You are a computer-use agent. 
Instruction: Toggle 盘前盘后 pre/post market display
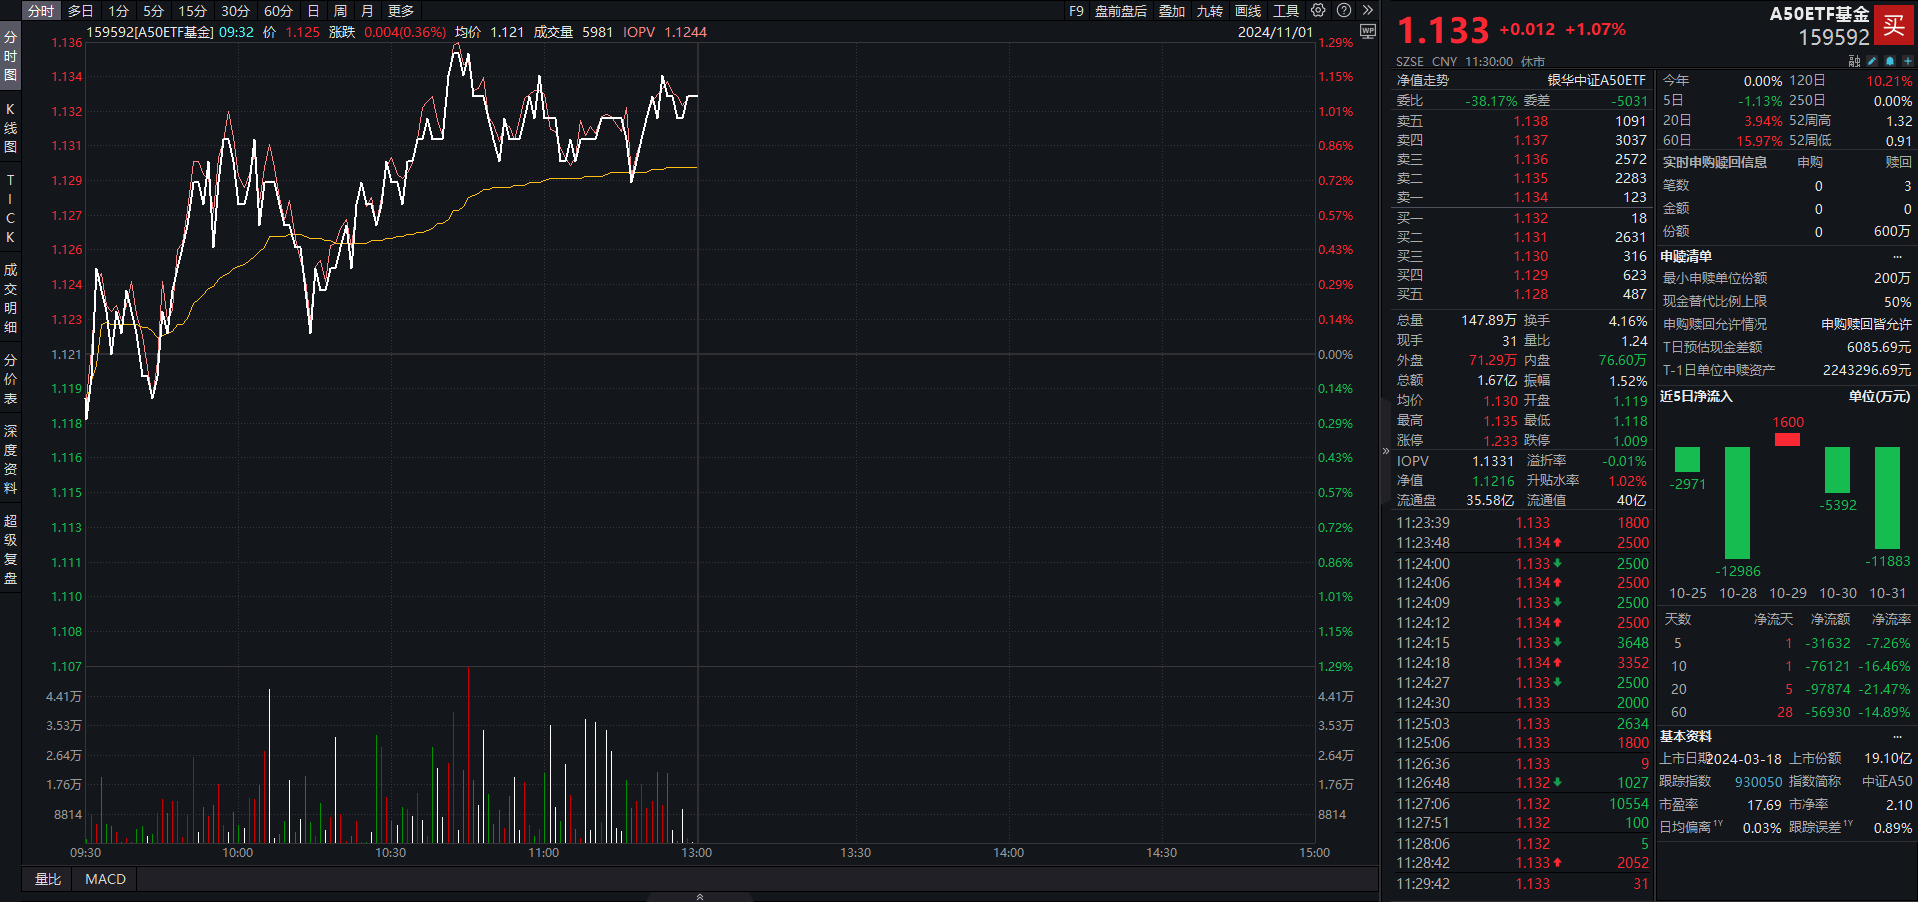tap(1120, 11)
